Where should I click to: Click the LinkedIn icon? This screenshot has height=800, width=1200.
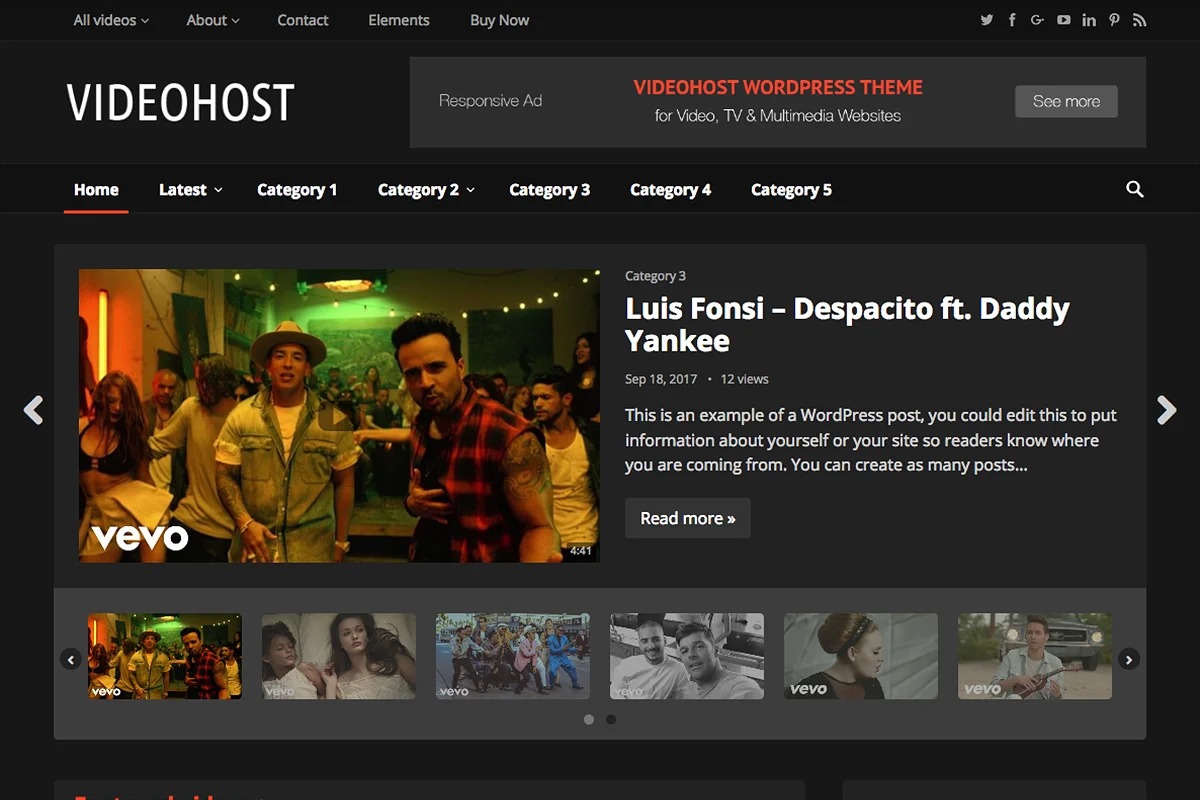(x=1089, y=20)
